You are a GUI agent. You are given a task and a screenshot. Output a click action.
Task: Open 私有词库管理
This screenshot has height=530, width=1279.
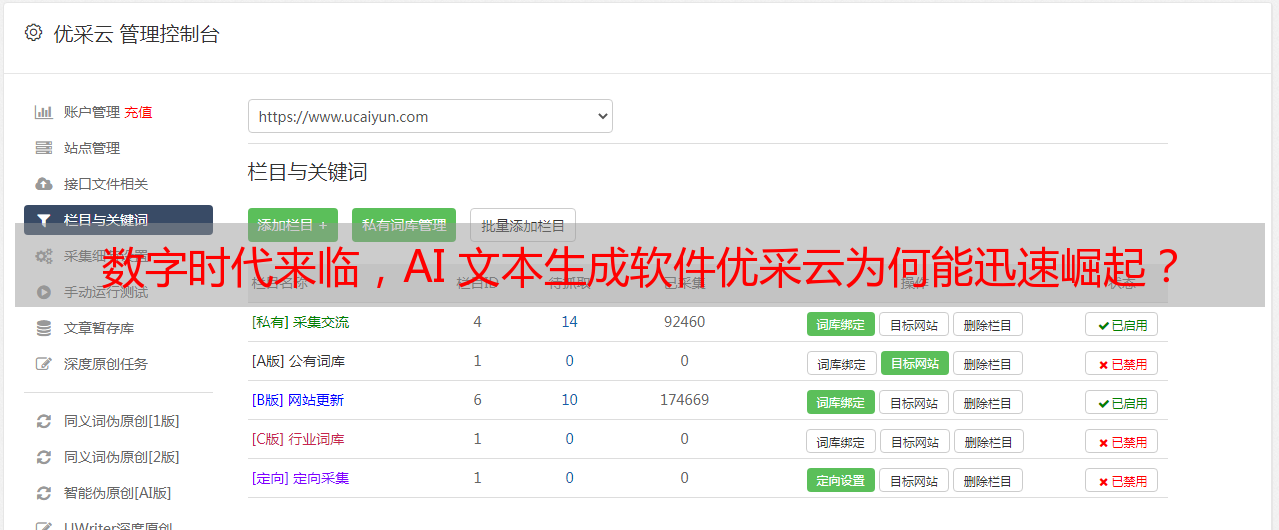point(404,225)
